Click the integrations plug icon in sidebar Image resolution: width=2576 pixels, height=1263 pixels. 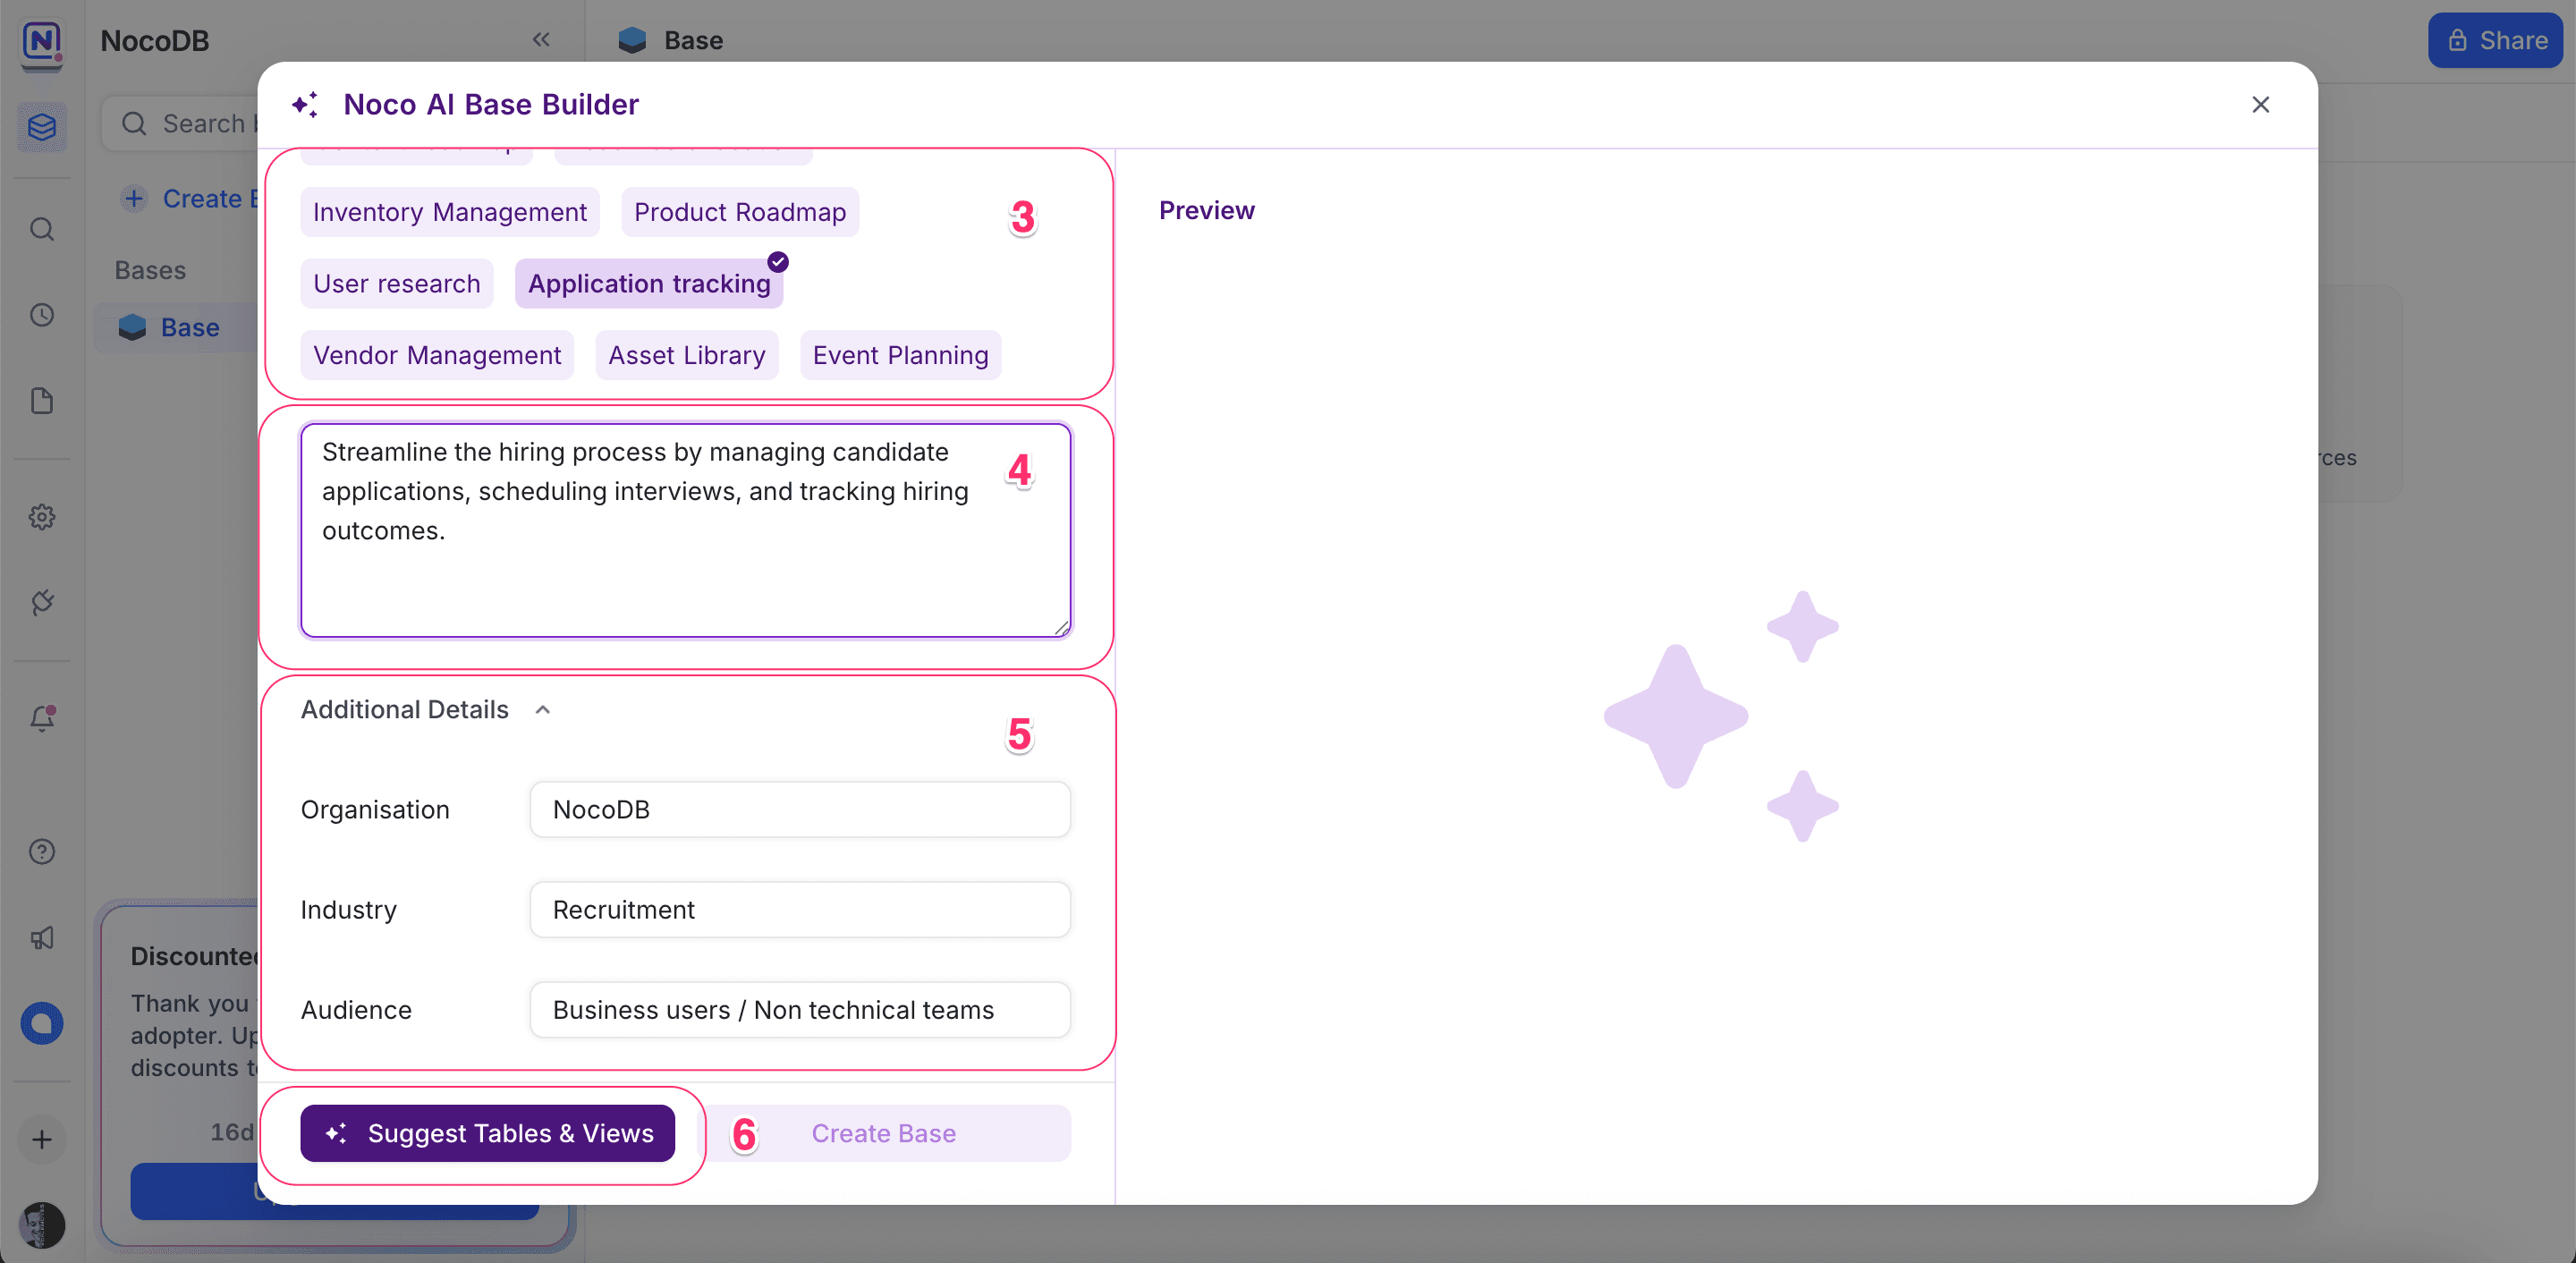[x=42, y=602]
